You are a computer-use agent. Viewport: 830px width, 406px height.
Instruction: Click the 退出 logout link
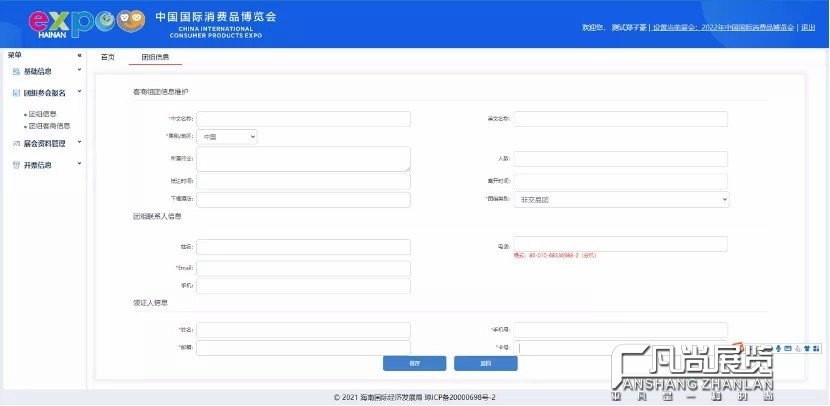coord(806,27)
